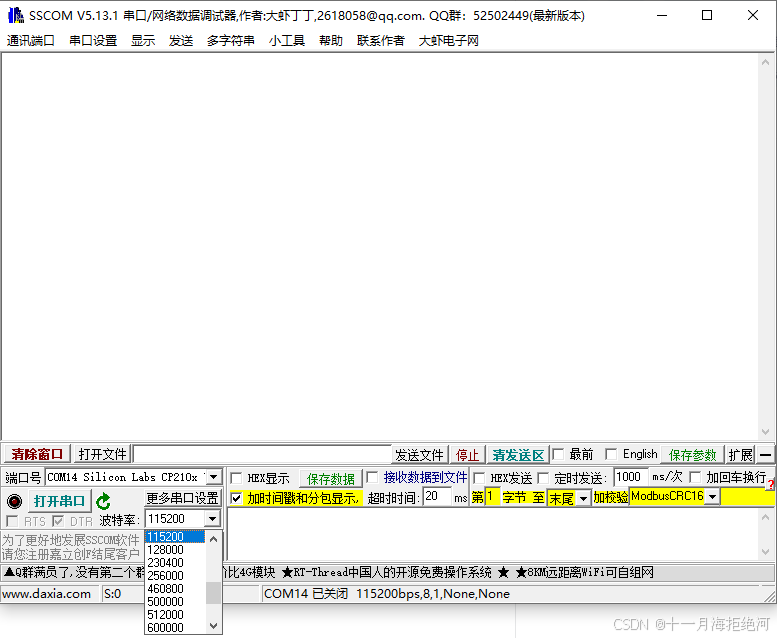Click the scrolling ad banner text
Image resolution: width=777 pixels, height=638 pixels.
(x=388, y=573)
